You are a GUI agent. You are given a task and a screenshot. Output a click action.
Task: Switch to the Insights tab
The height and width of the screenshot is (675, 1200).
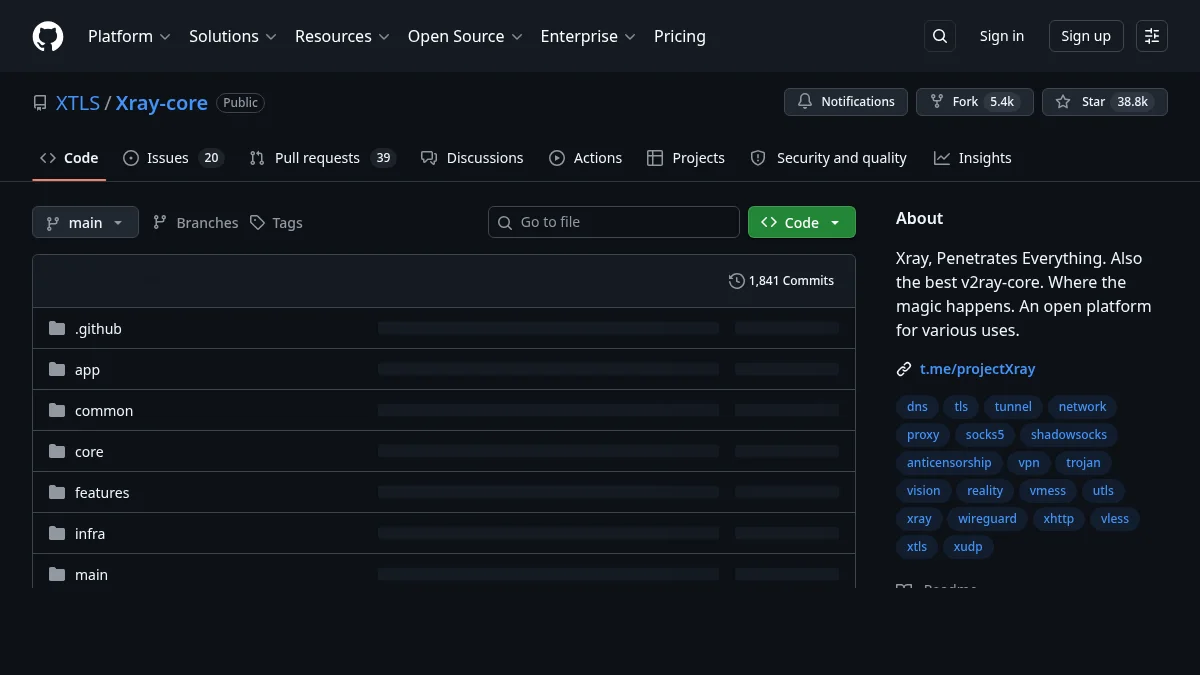point(973,158)
